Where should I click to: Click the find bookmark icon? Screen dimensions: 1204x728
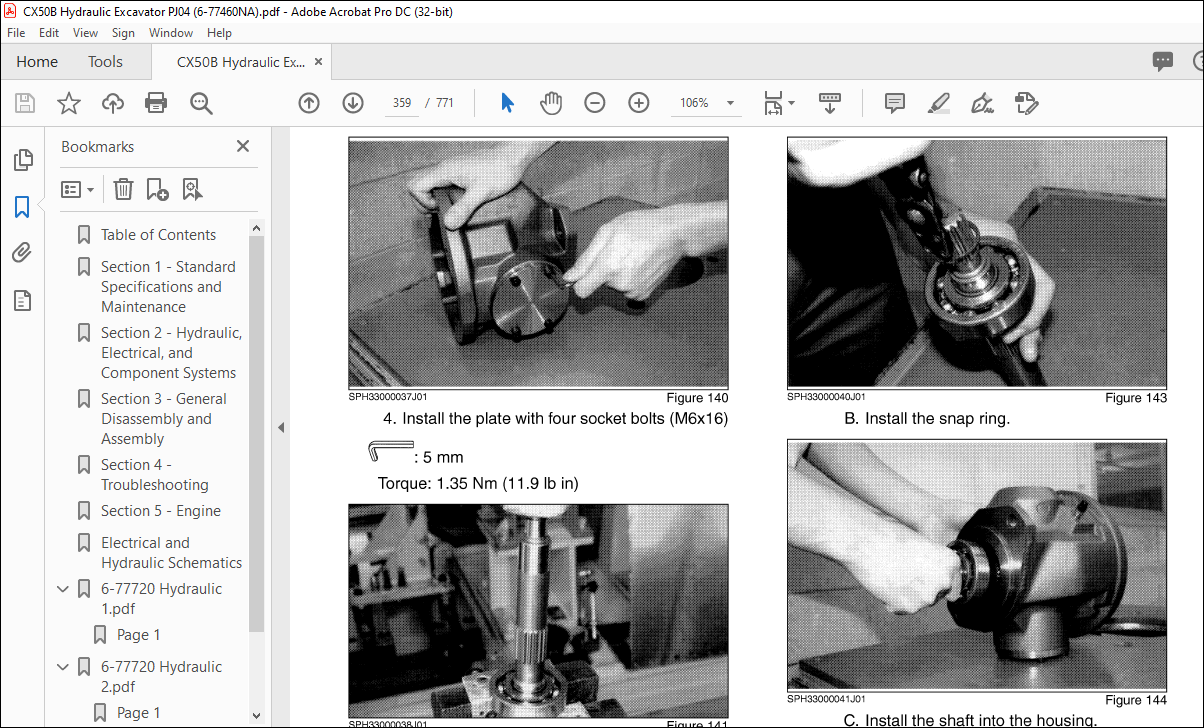192,189
